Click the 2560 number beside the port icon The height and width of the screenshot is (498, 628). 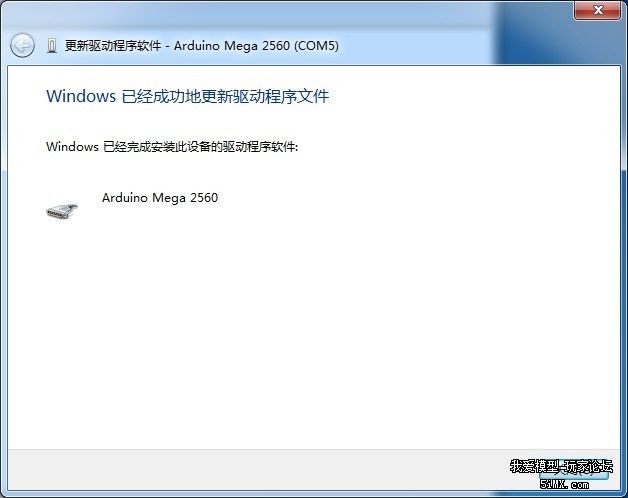204,198
